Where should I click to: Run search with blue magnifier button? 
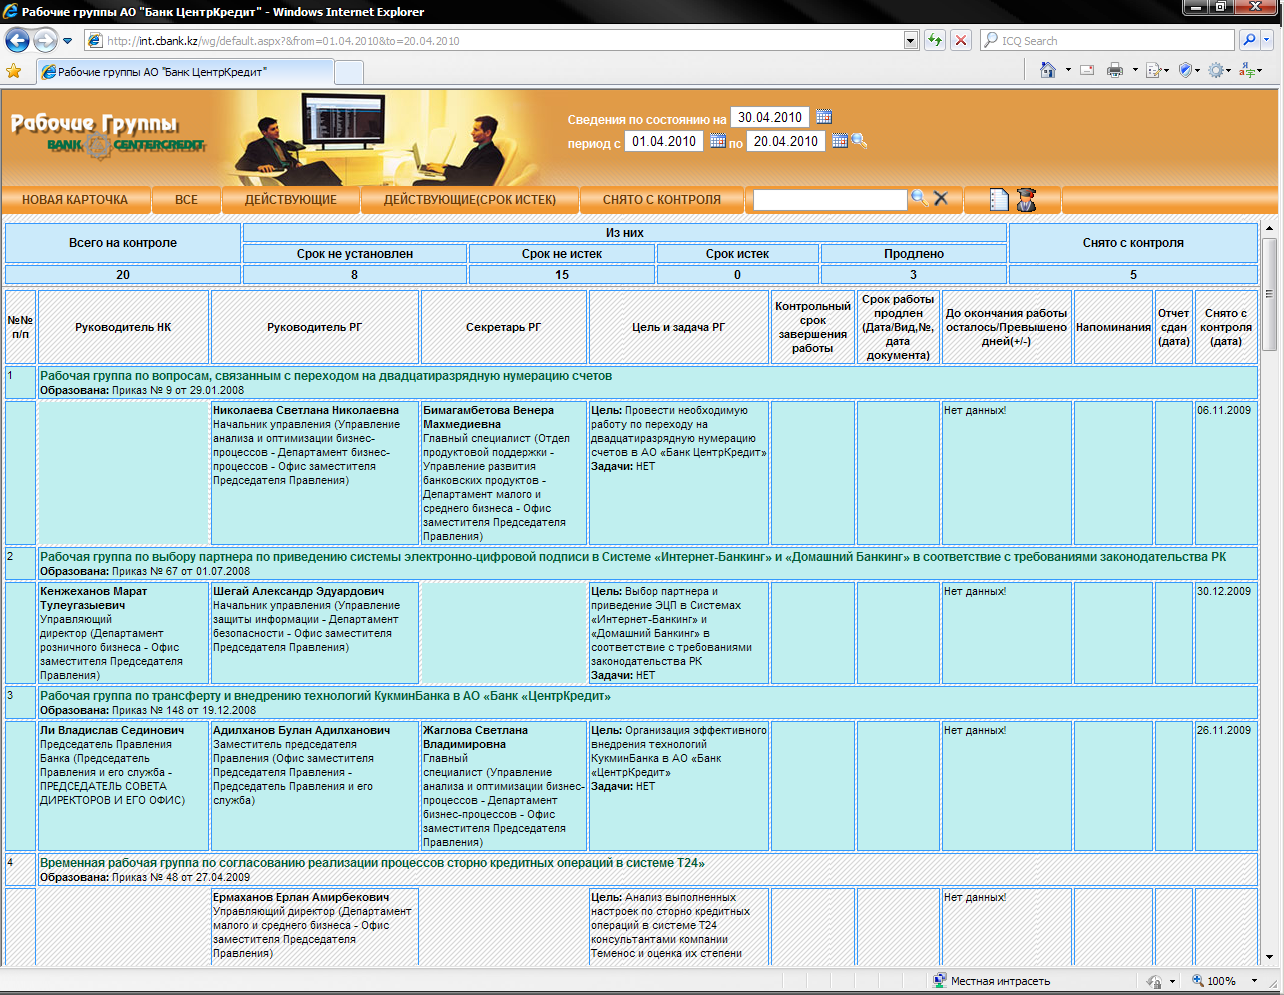(x=1249, y=41)
